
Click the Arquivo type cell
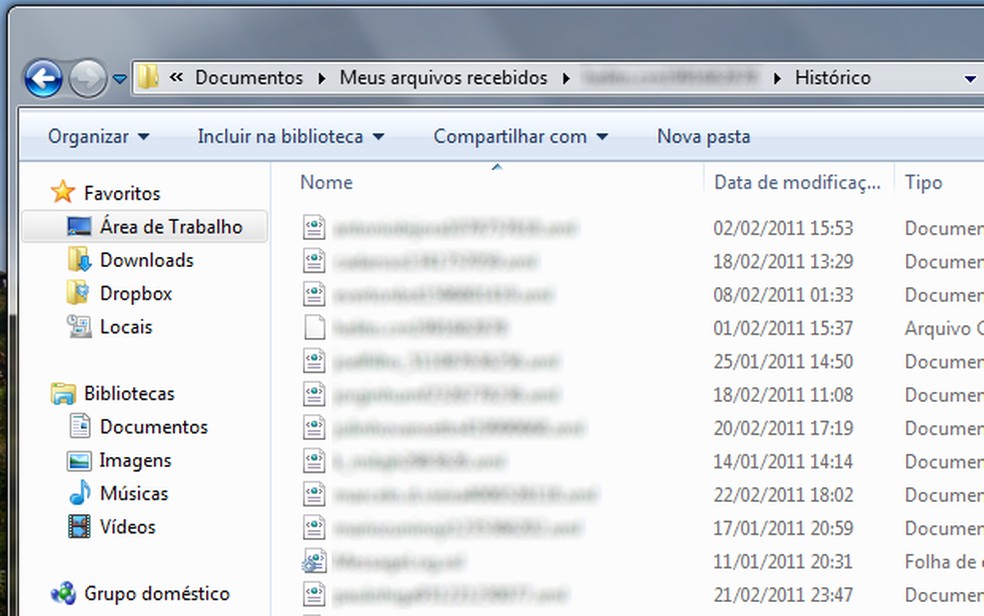pyautogui.click(x=944, y=328)
